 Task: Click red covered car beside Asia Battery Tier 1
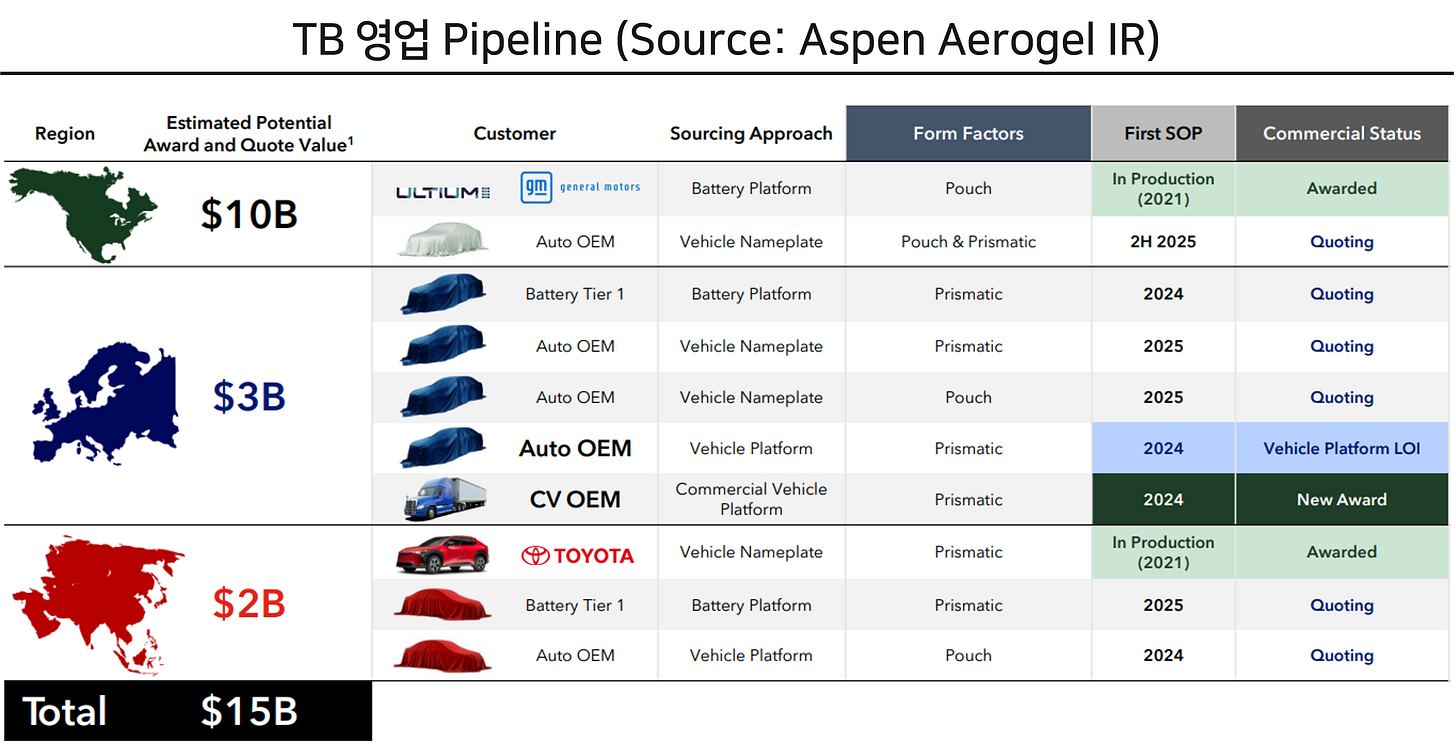[443, 604]
